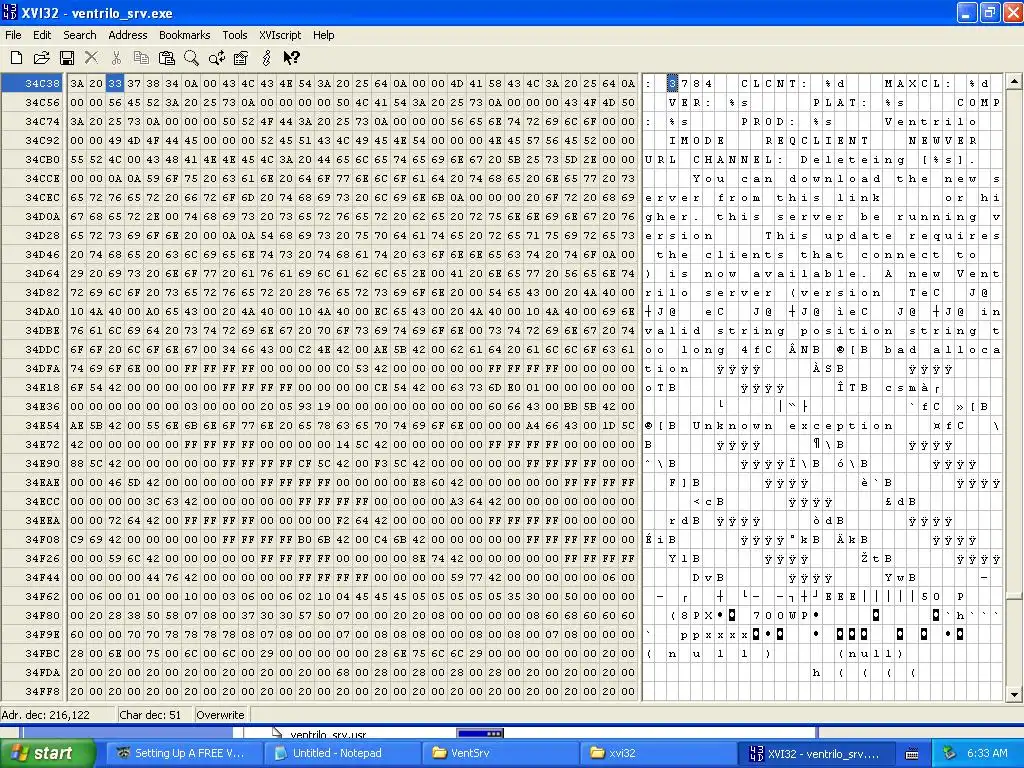Click scrollbar up arrow of hex view
This screenshot has width=1024, height=768.
tap(1014, 82)
